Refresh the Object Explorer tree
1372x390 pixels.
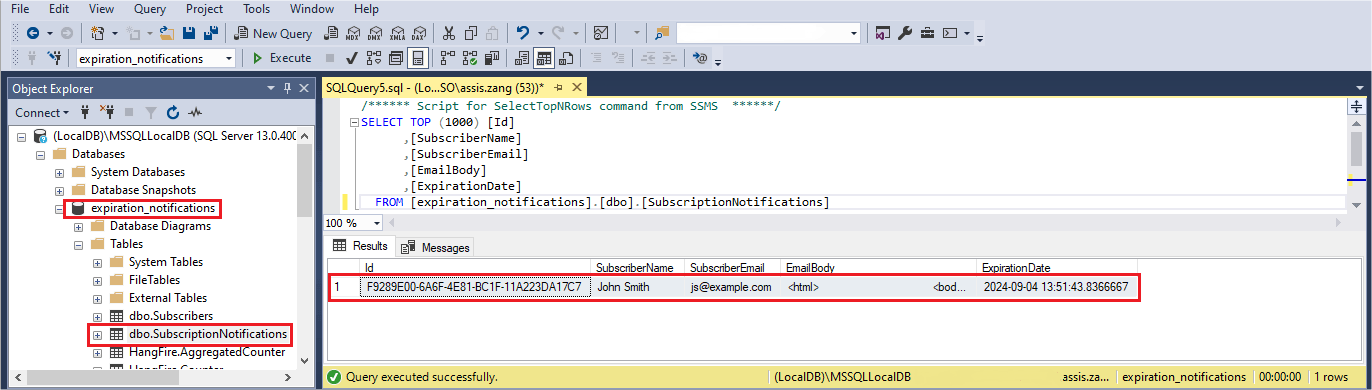click(x=173, y=113)
